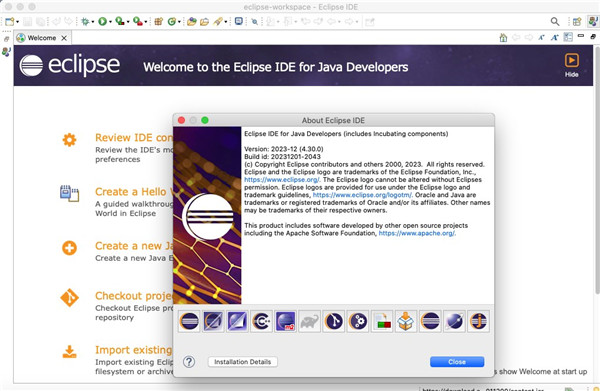Click the red-green document feature icon
600x391 pixels.
coord(382,321)
